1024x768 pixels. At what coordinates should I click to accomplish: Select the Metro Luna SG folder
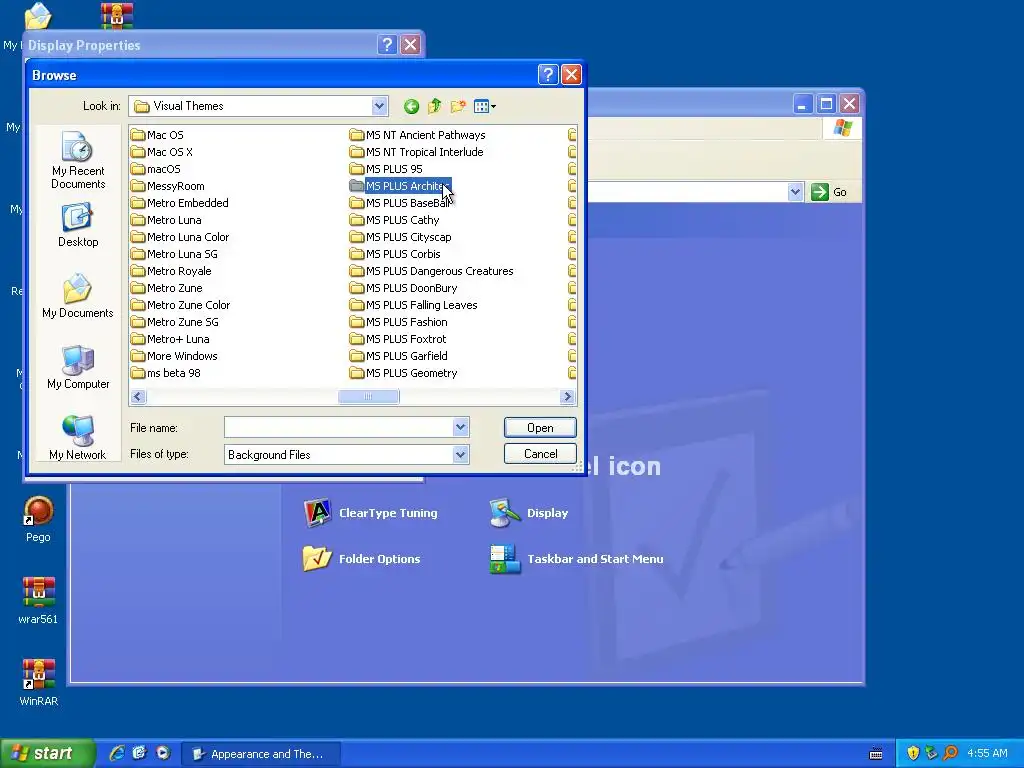tap(174, 254)
